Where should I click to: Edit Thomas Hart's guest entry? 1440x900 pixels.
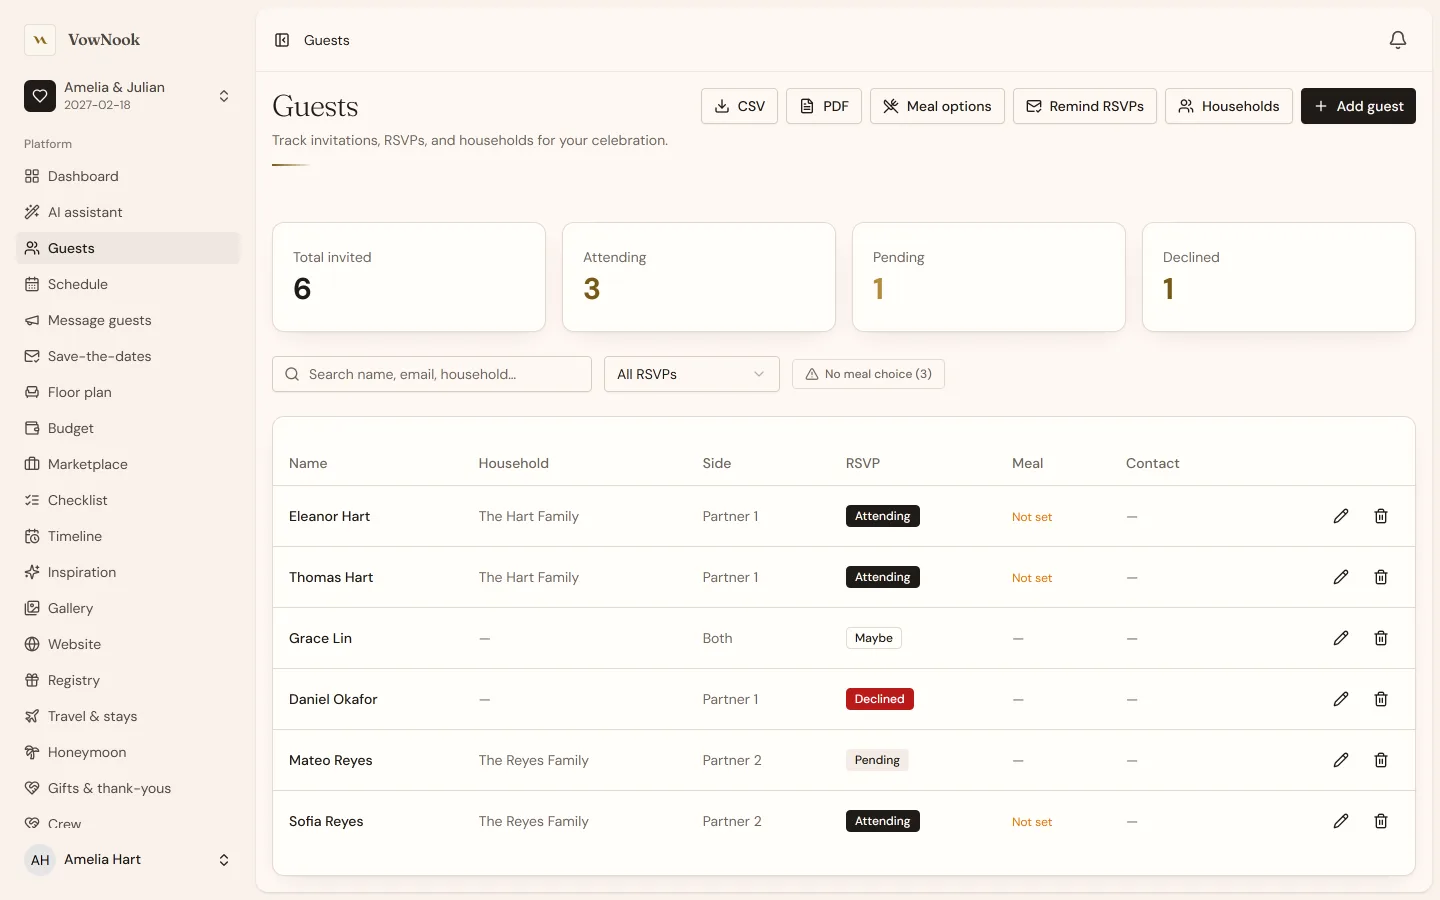click(x=1341, y=577)
